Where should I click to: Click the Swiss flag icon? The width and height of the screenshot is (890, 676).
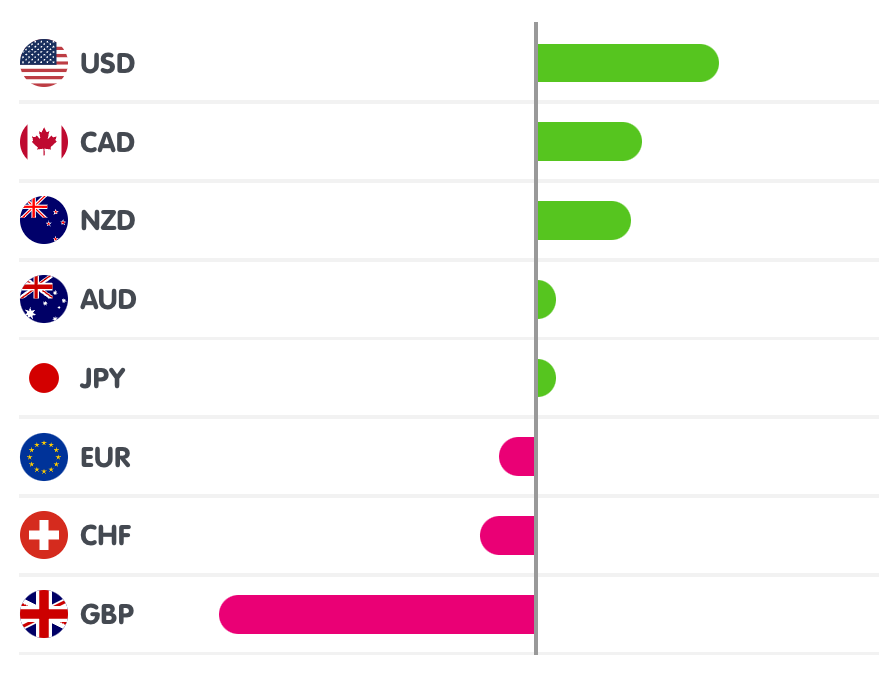[x=44, y=535]
